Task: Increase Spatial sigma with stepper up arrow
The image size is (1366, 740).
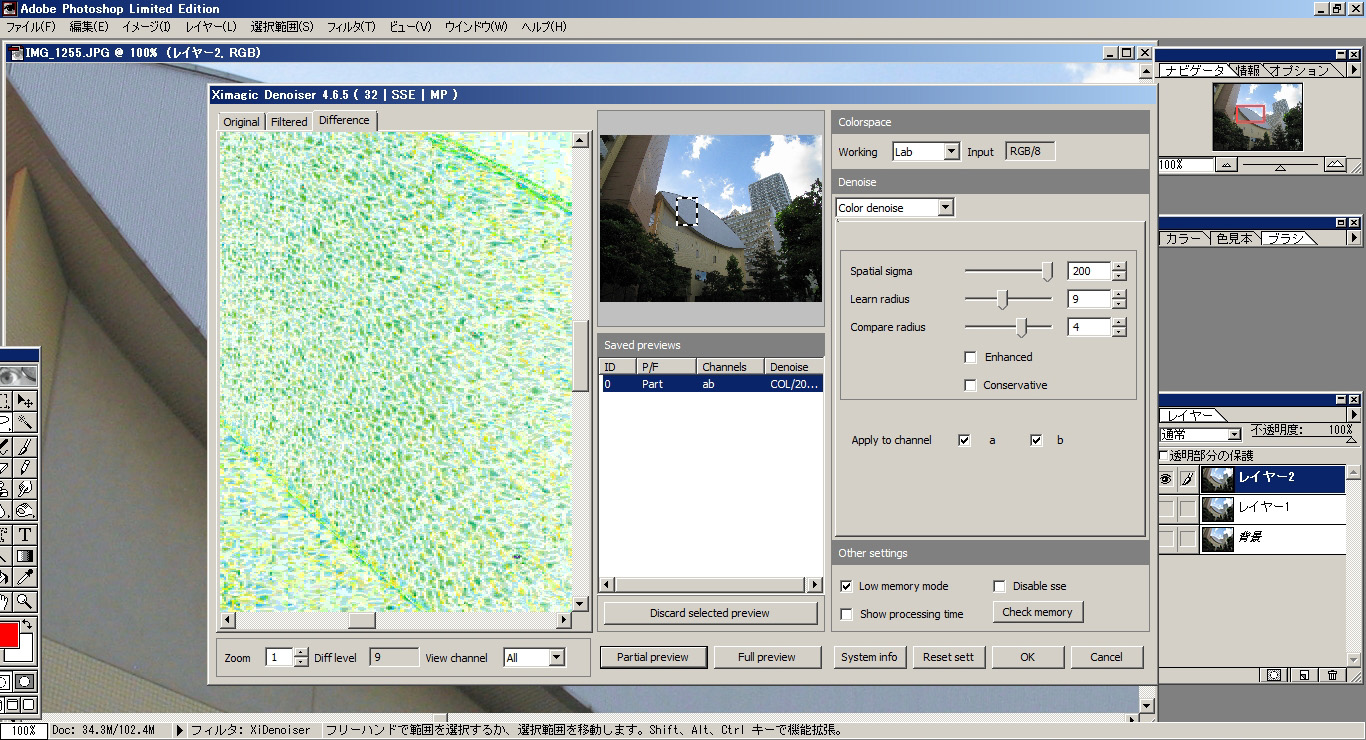Action: click(1119, 266)
